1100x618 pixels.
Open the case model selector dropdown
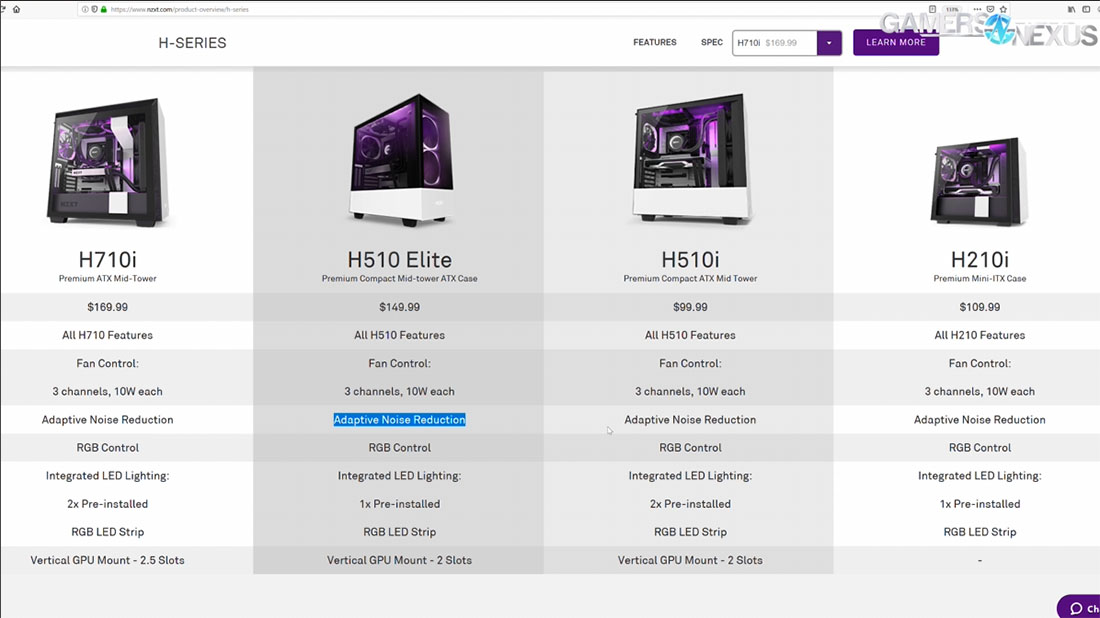tap(828, 43)
